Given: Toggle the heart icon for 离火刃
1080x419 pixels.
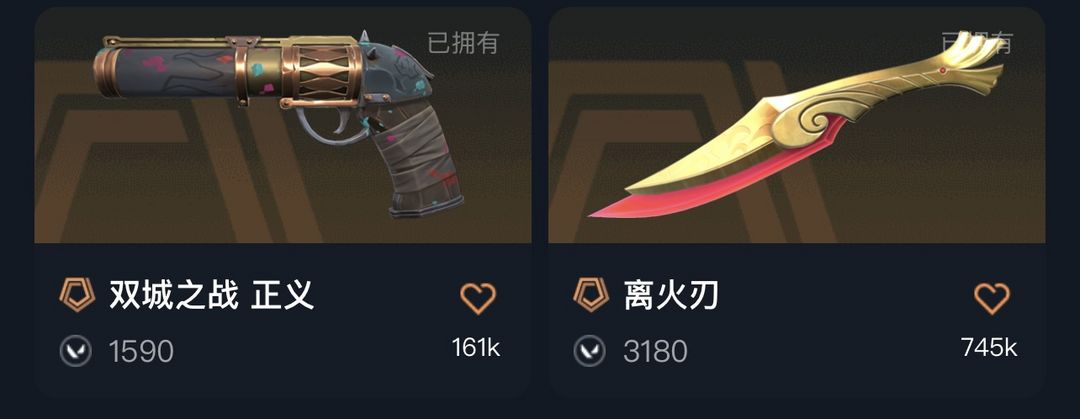Looking at the screenshot, I should point(992,298).
